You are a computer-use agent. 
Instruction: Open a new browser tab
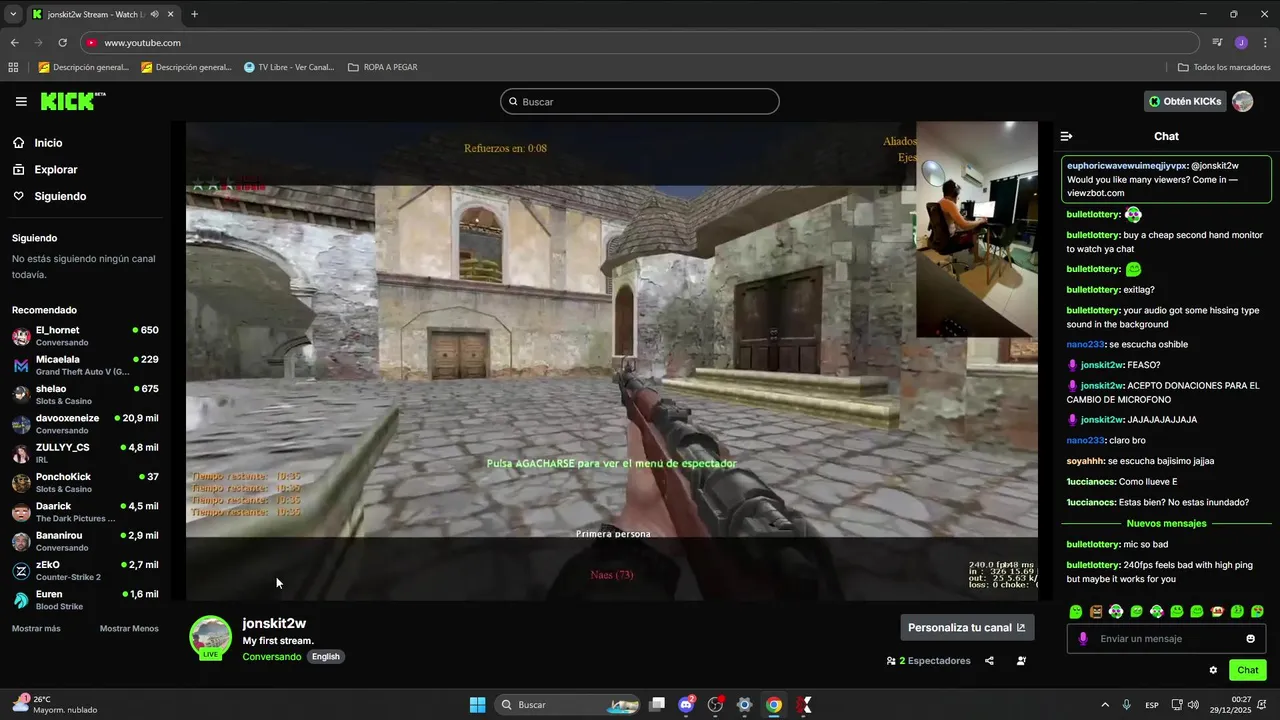194,14
